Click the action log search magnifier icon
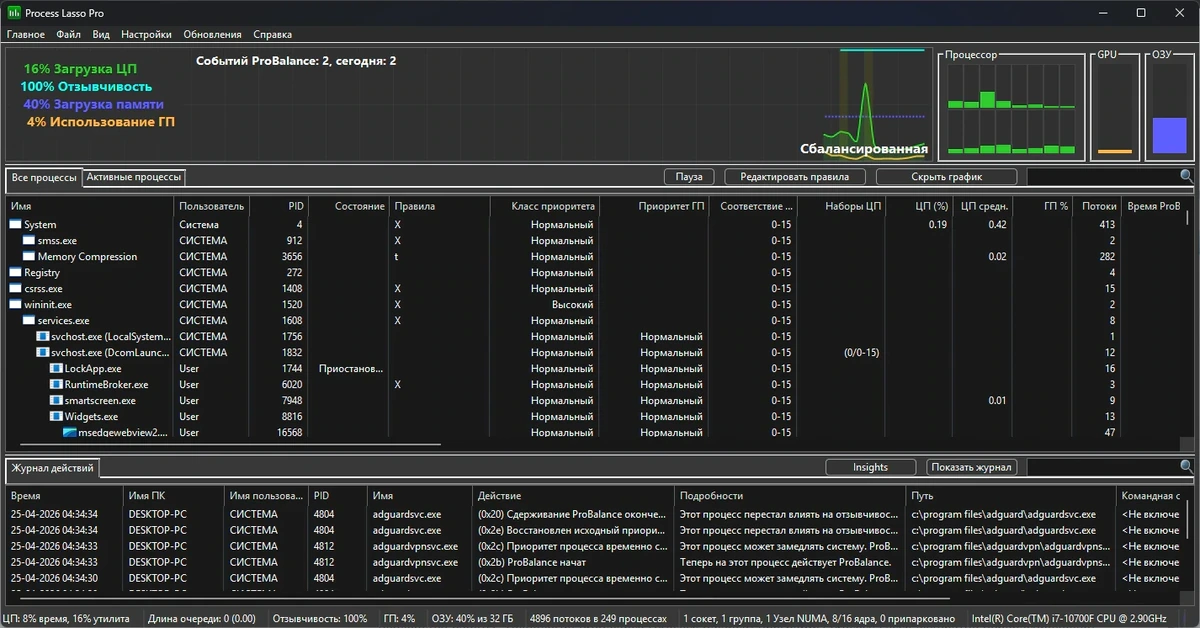This screenshot has height=628, width=1200. (1186, 467)
